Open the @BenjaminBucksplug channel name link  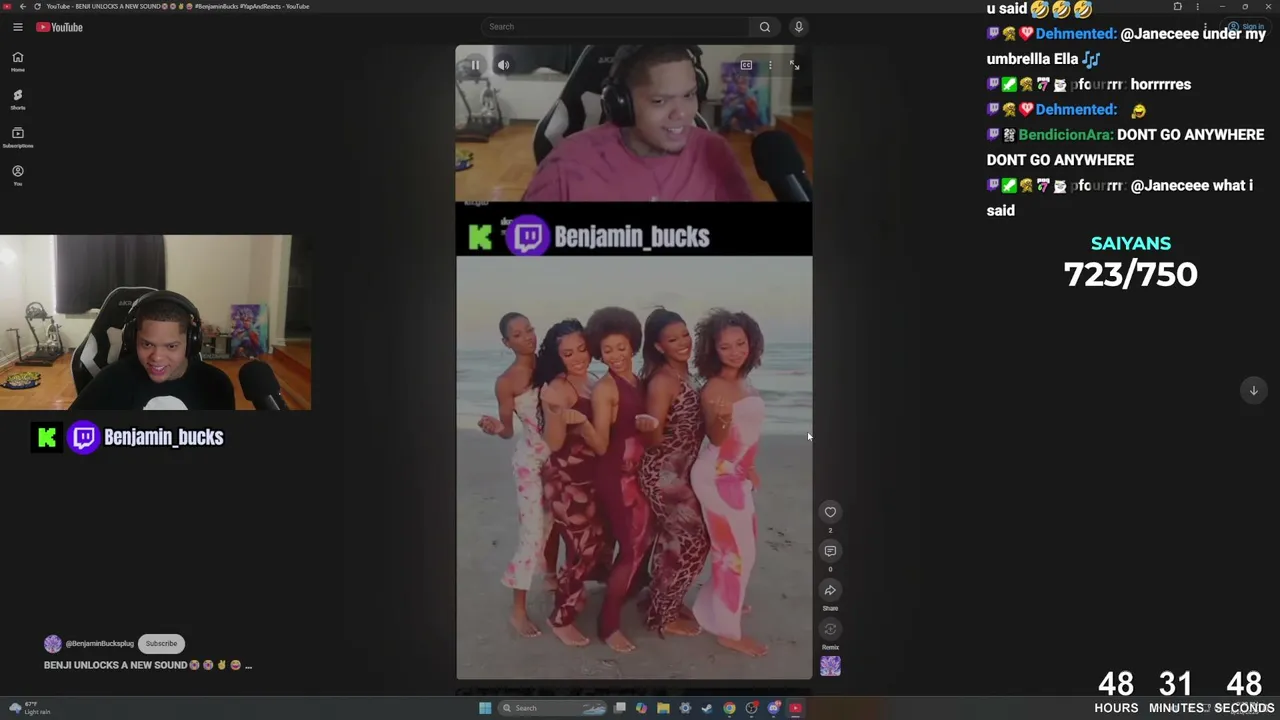pos(99,644)
